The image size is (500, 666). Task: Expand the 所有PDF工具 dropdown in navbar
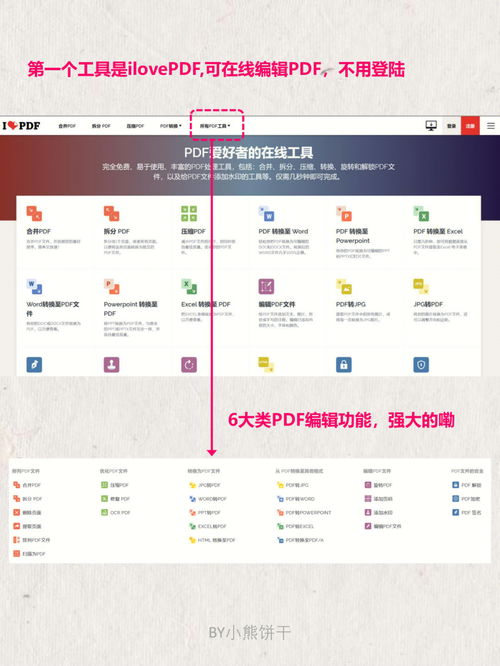coord(215,126)
